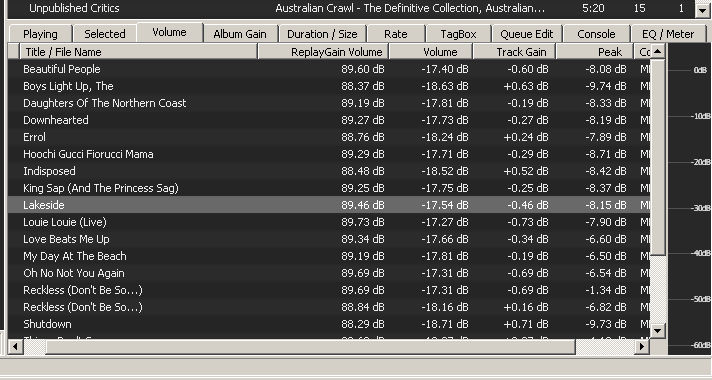Click the Australian Crawl album text

[410, 8]
